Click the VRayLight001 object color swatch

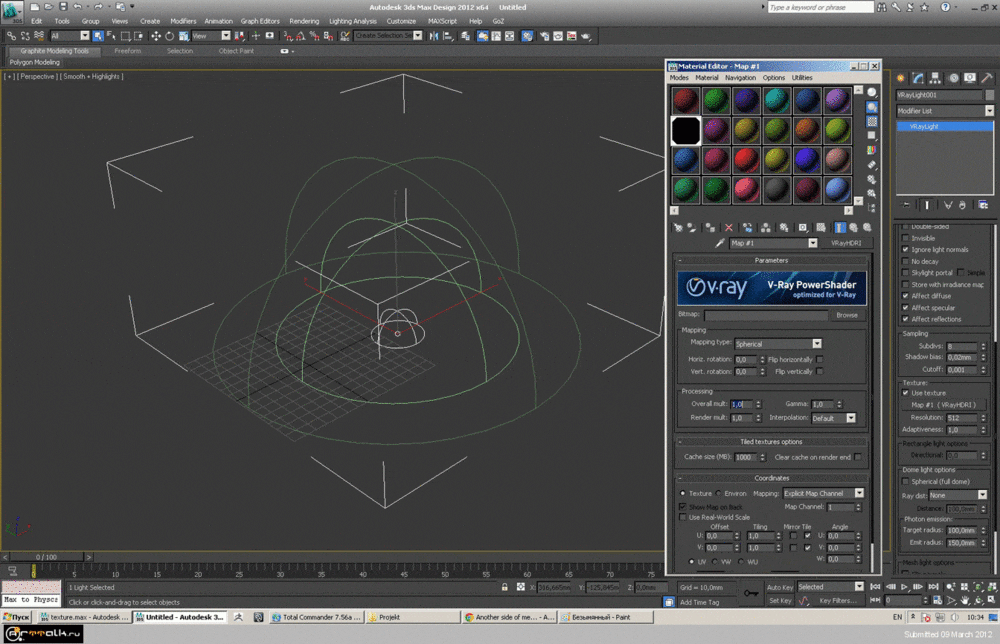point(989,95)
